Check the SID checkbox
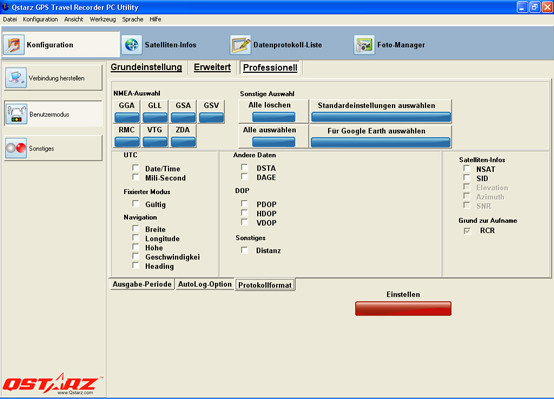554x399 pixels. pyautogui.click(x=467, y=178)
